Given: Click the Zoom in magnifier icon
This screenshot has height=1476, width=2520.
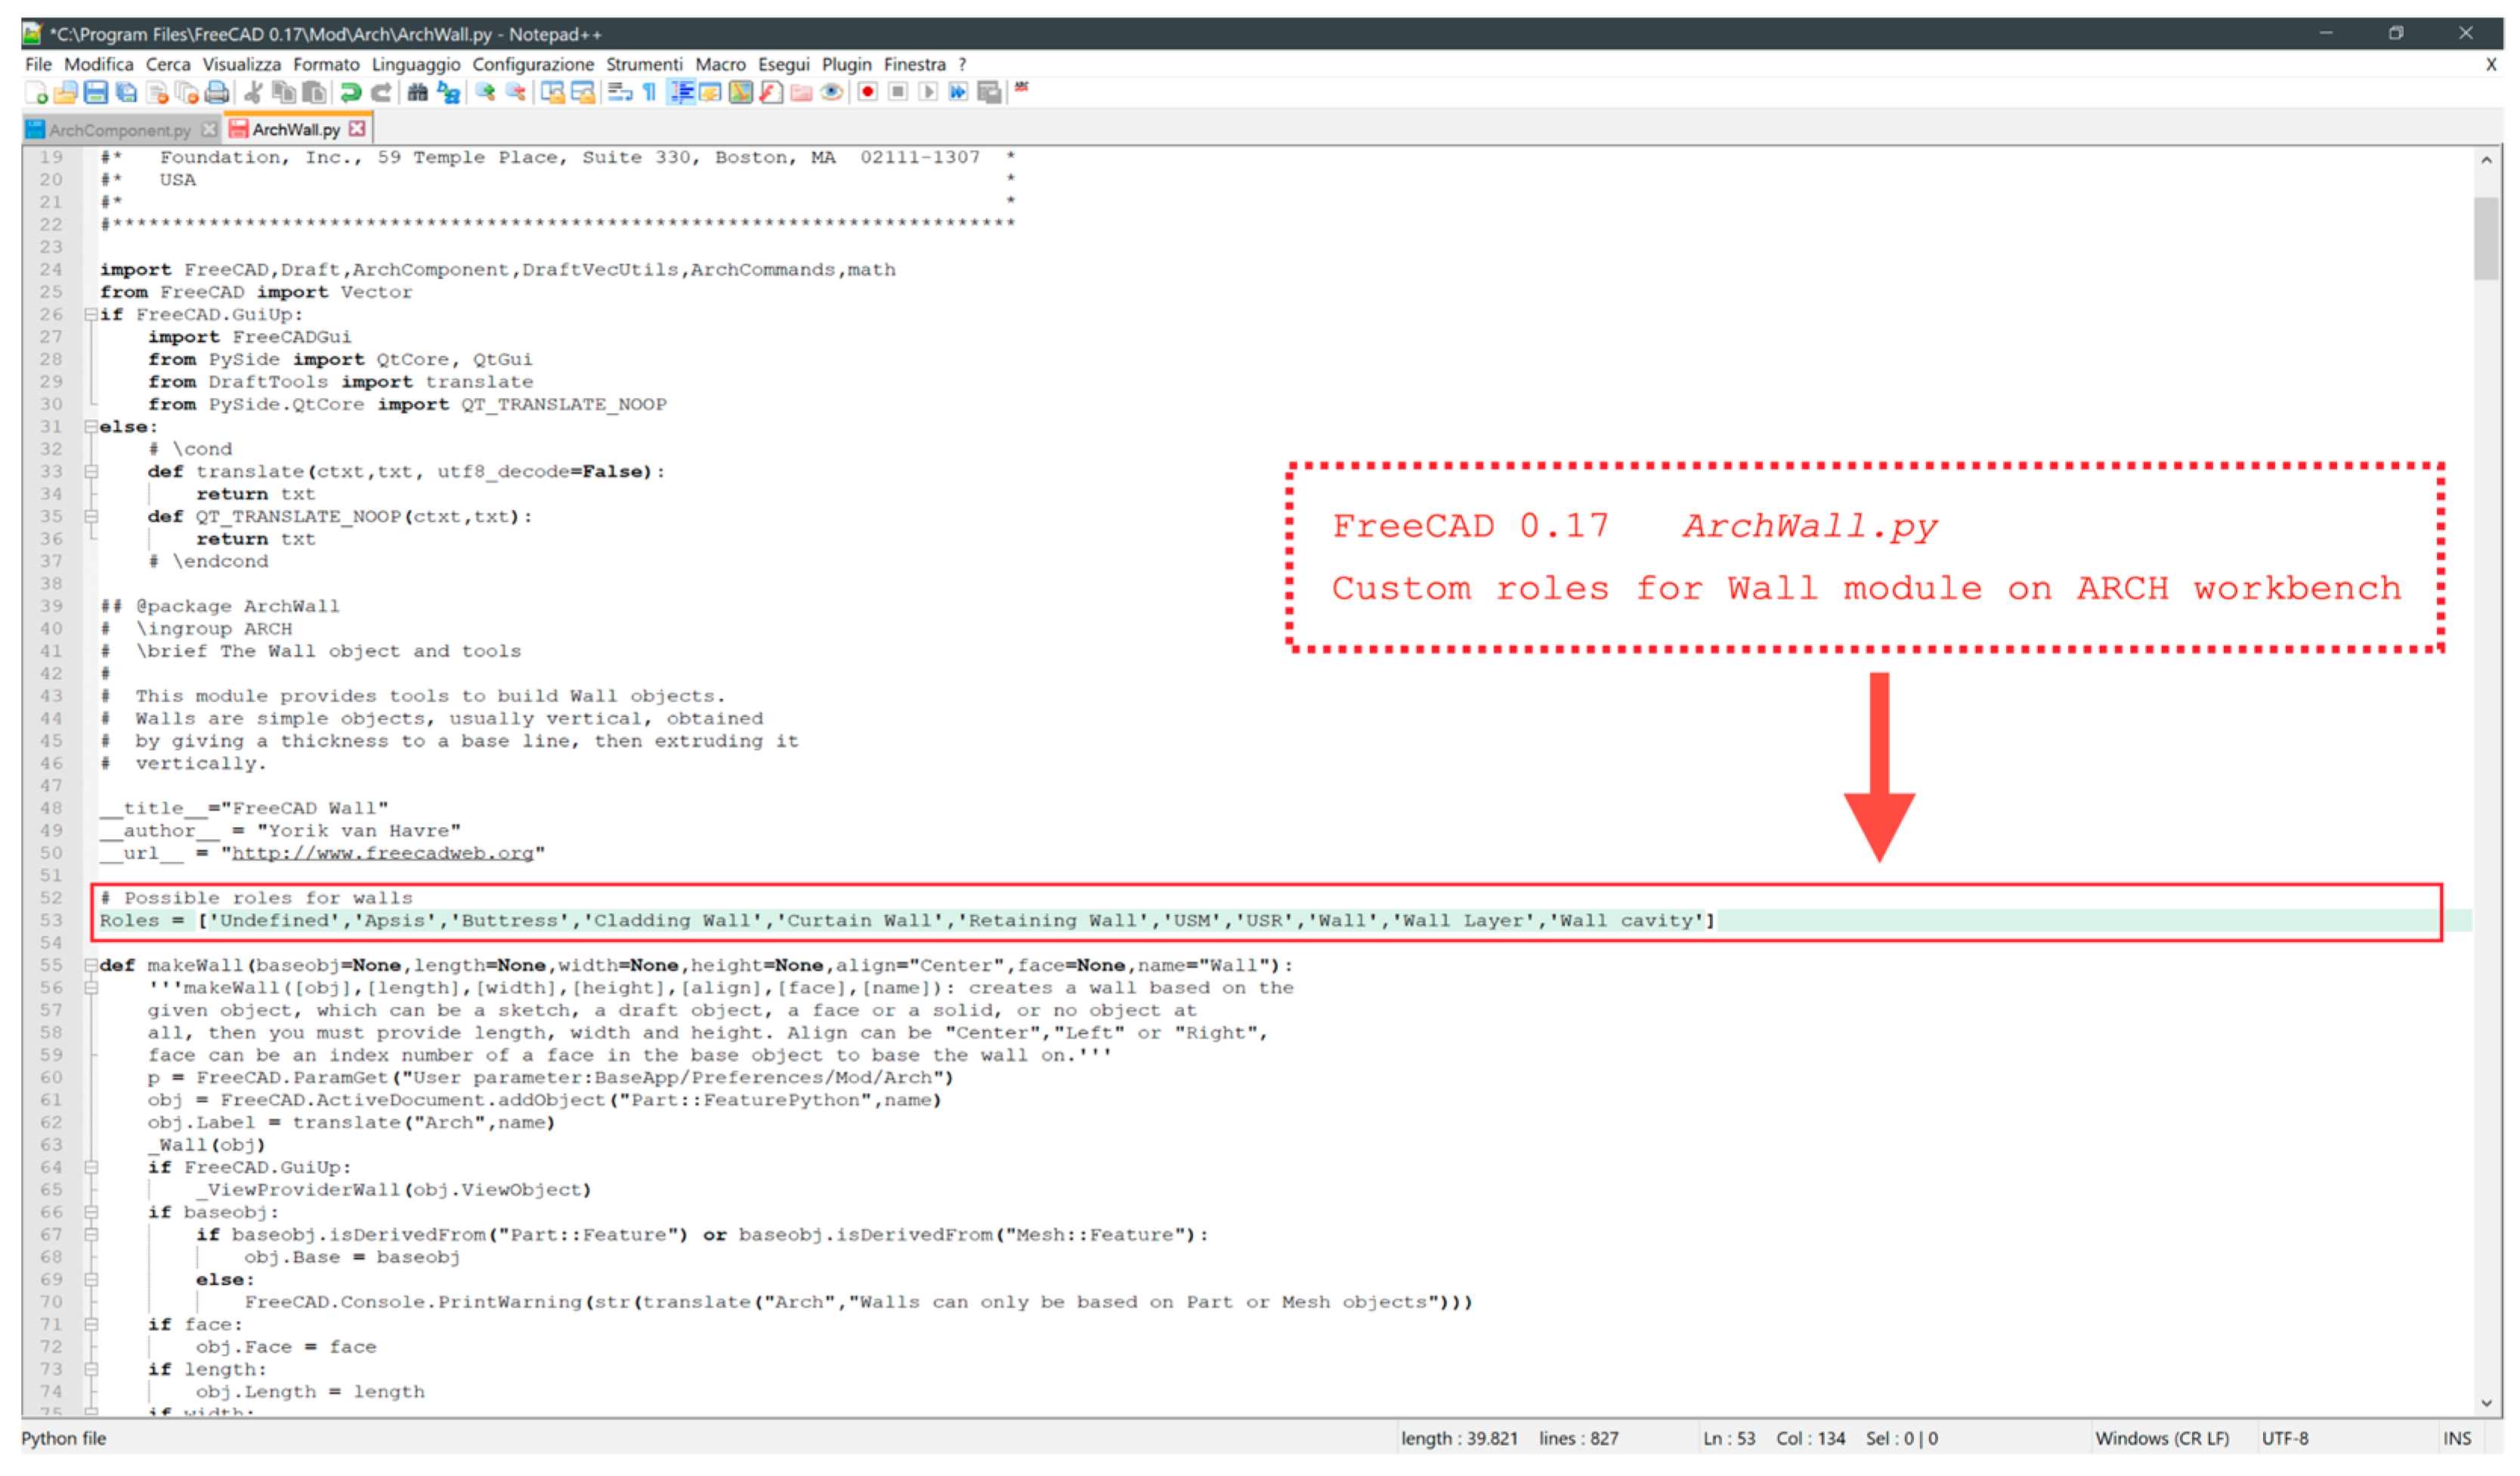Looking at the screenshot, I should [x=486, y=93].
